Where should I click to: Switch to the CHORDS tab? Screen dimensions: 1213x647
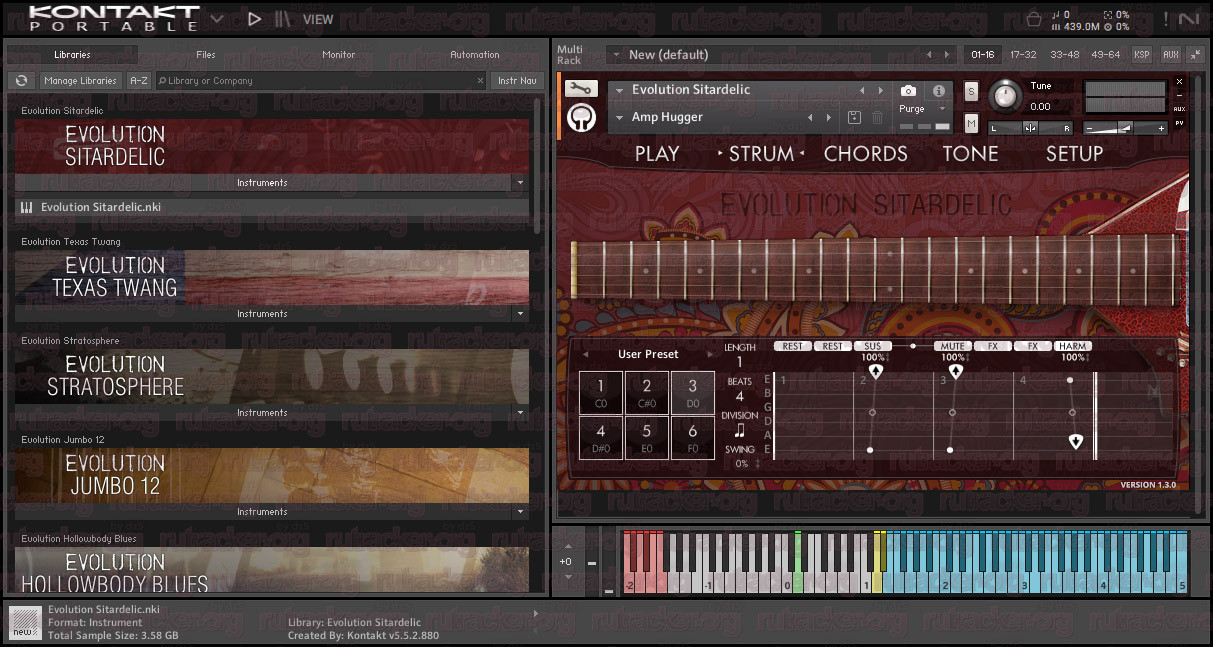tap(866, 154)
